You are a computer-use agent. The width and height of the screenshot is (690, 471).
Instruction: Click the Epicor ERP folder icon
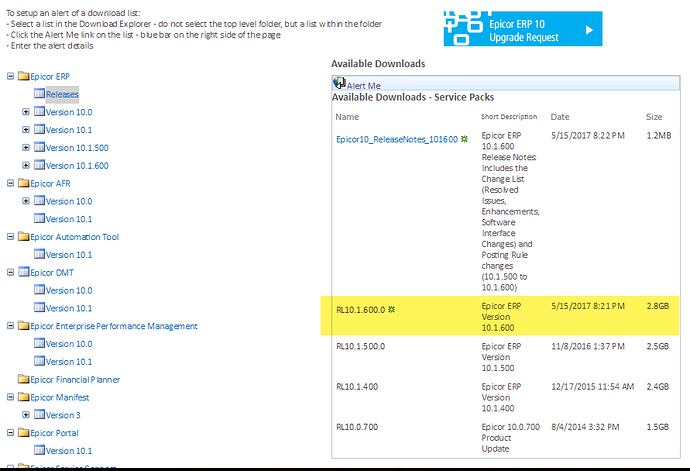coord(24,76)
